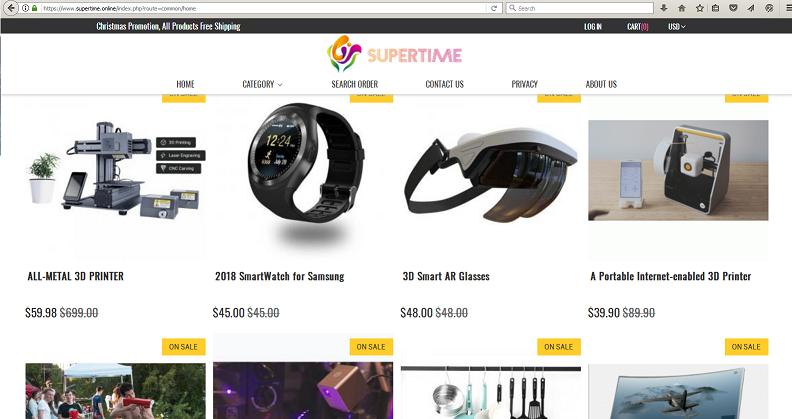
Task: Open the browser hamburger menu
Action: [785, 8]
